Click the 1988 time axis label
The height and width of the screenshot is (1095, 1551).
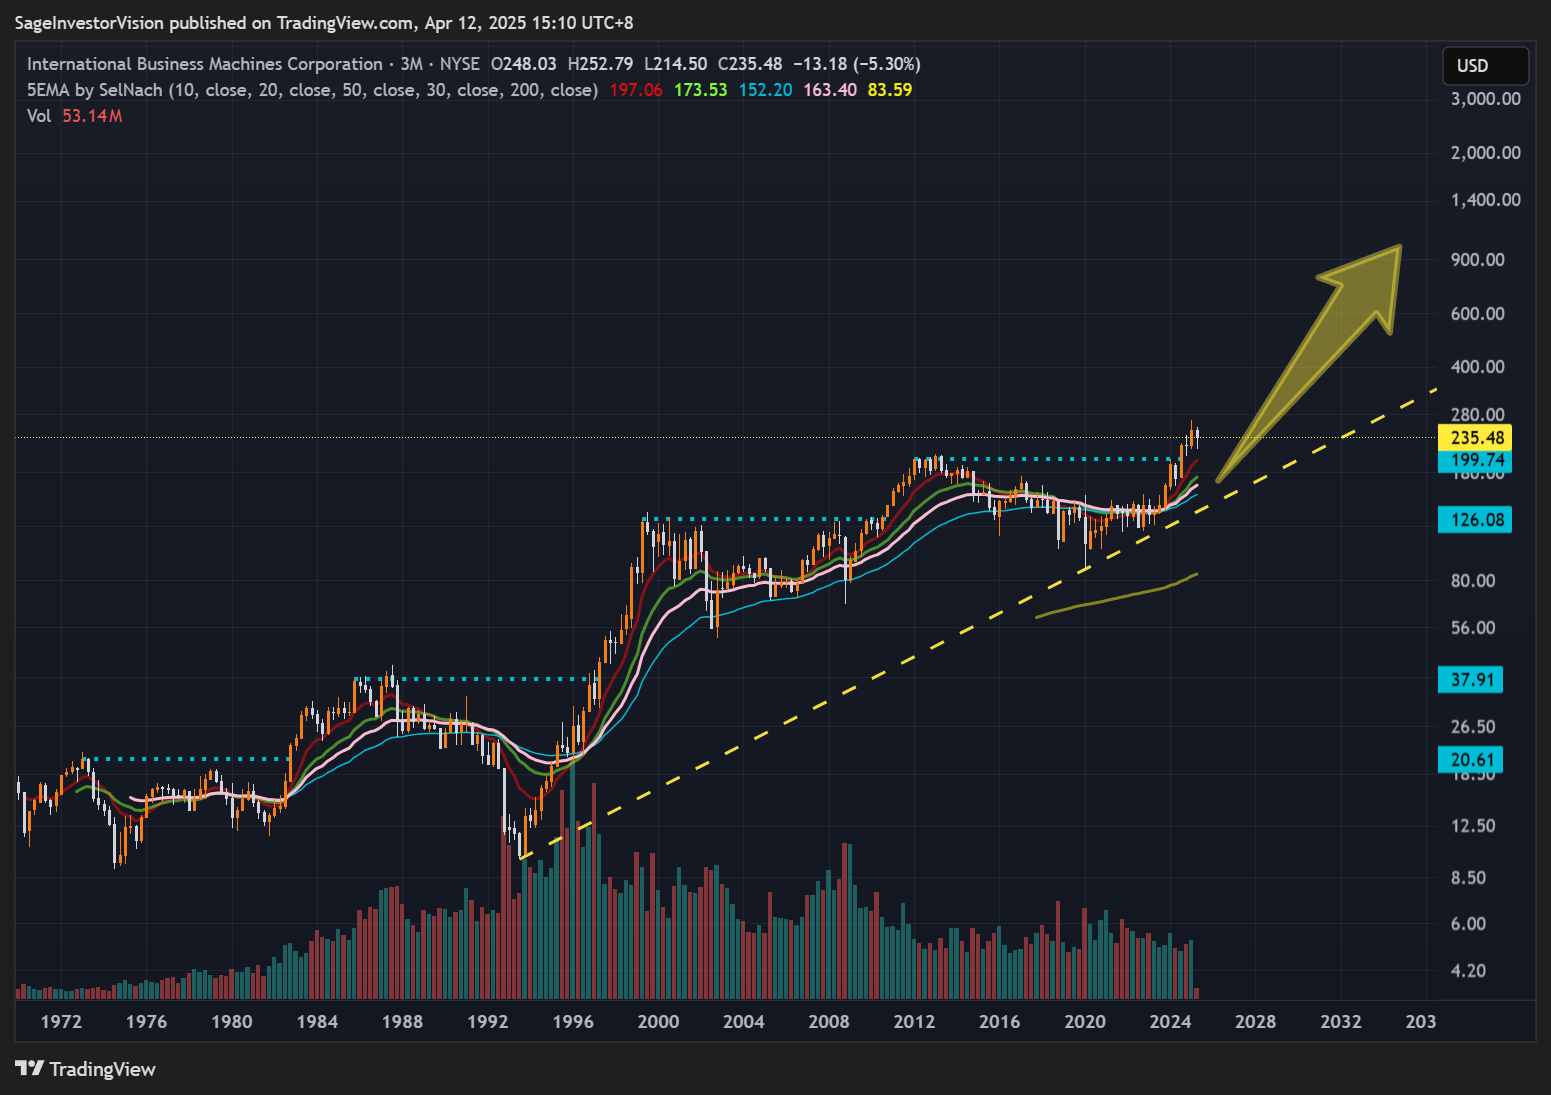402,1022
